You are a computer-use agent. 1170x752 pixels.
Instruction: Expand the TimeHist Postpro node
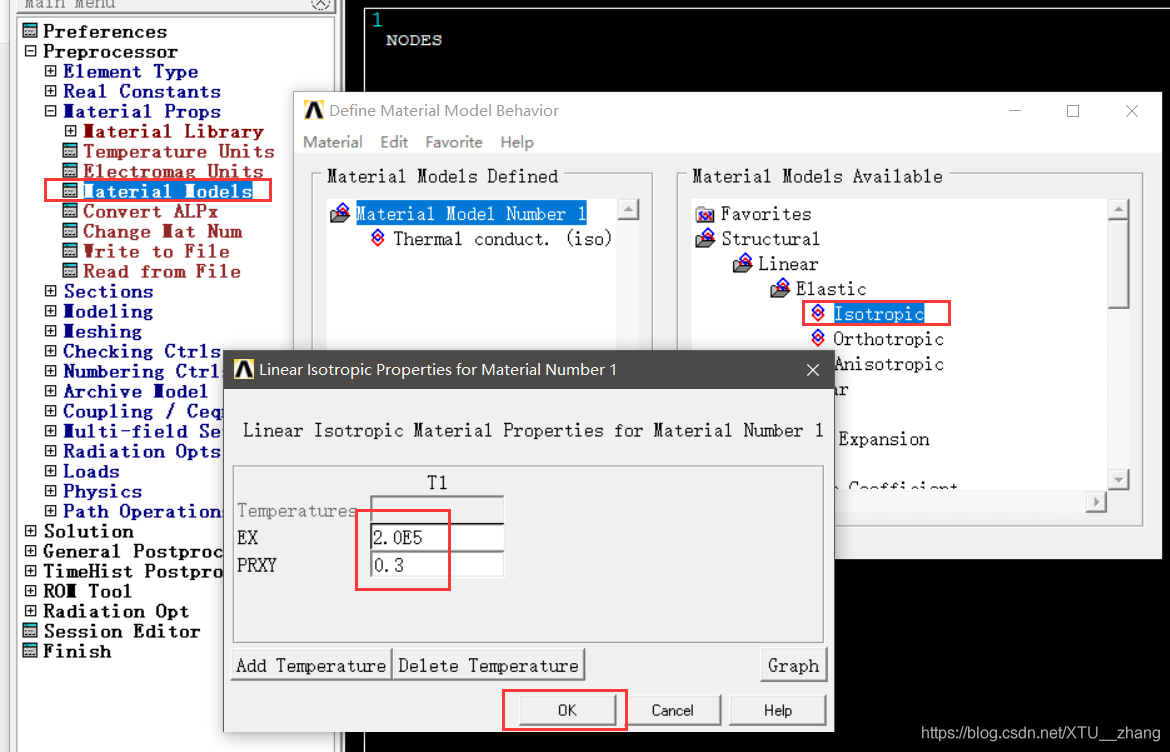click(31, 571)
